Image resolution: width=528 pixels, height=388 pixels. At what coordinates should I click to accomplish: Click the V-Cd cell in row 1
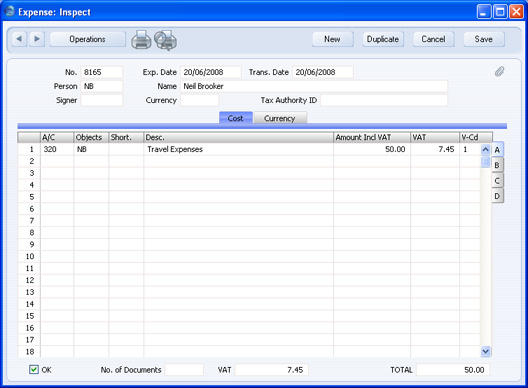470,149
